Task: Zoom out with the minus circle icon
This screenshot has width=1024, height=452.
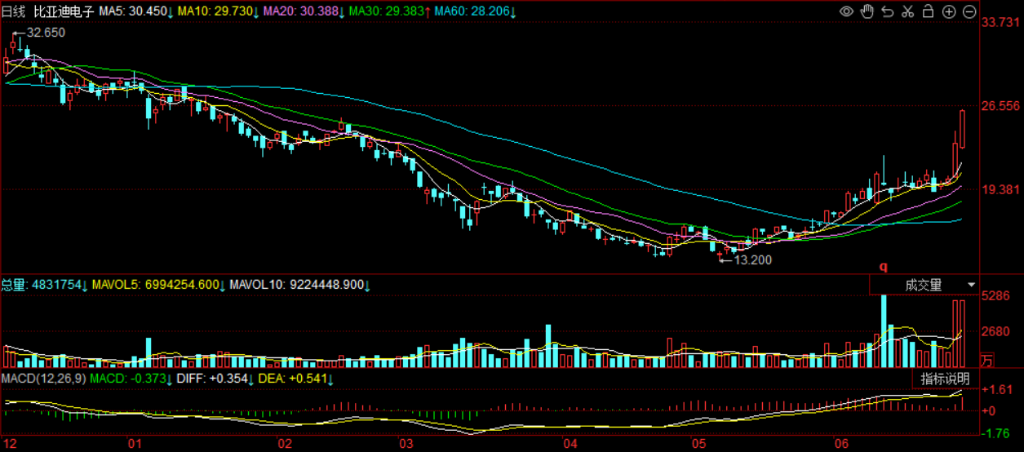Action: [968, 11]
